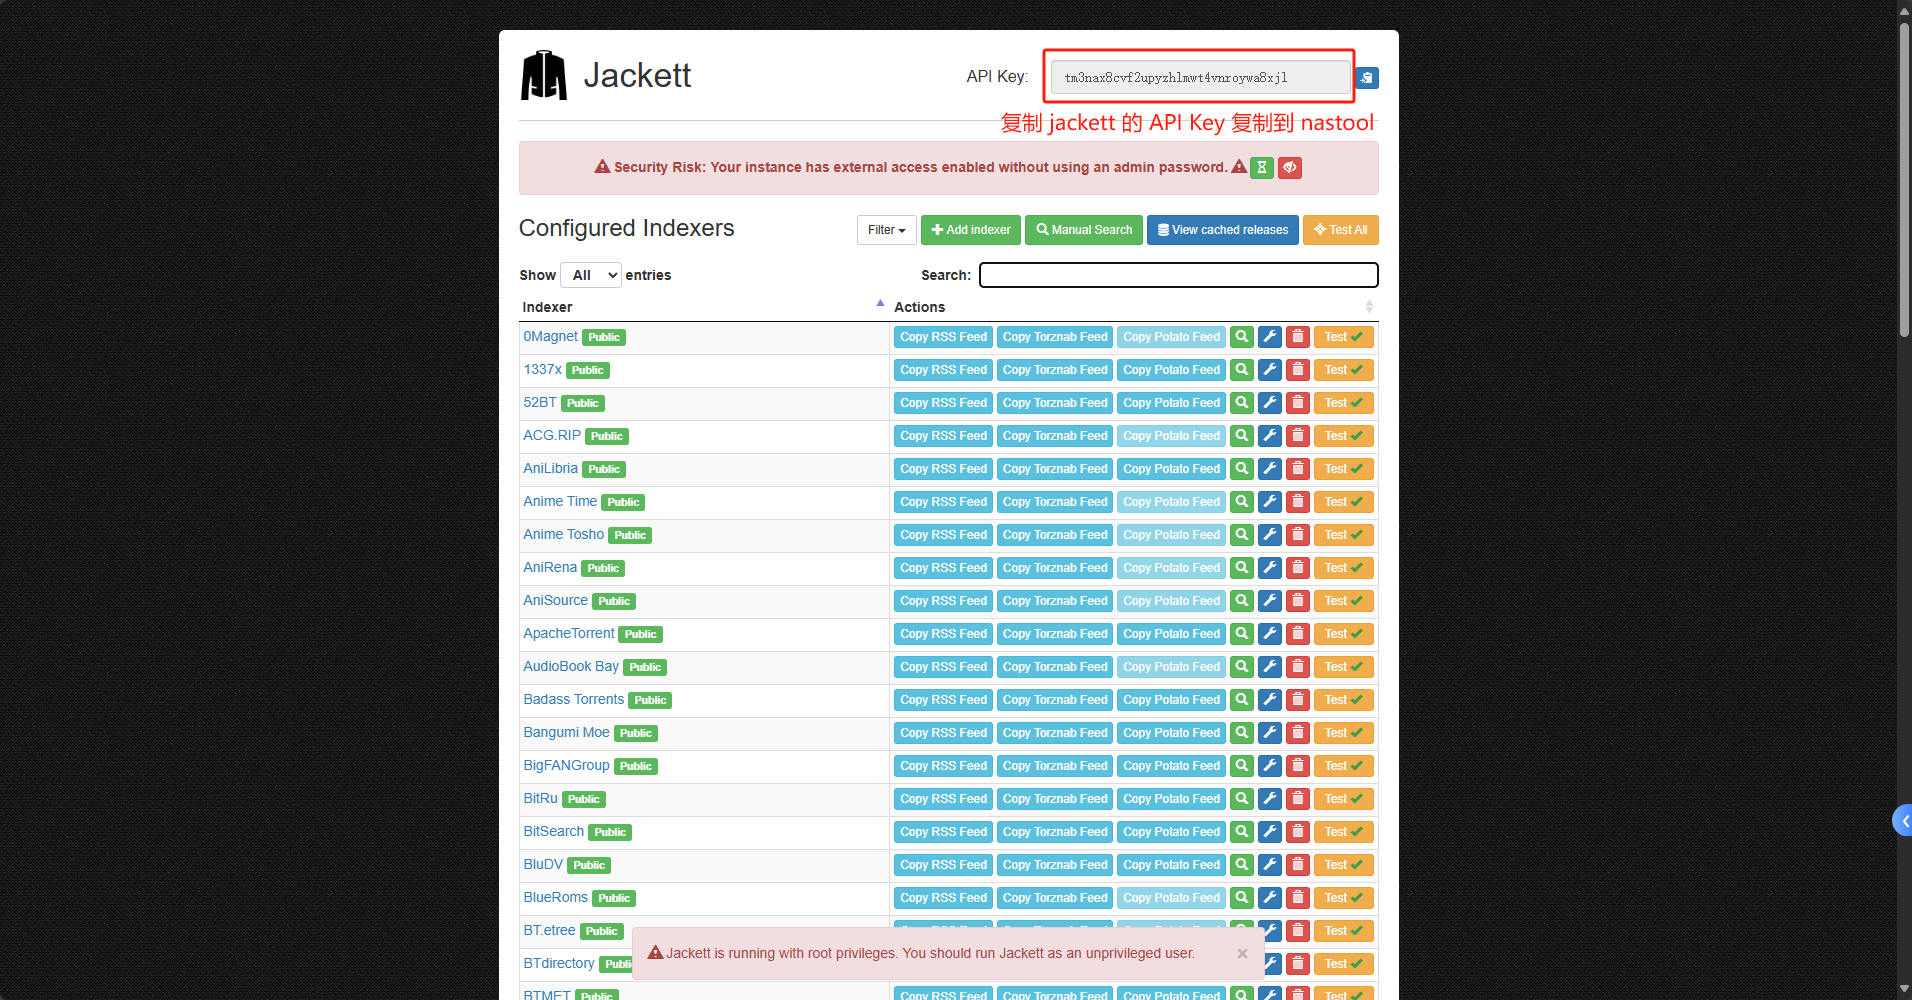Search the 0Magnet indexer via magnifier icon
The height and width of the screenshot is (1000, 1912).
pos(1241,337)
